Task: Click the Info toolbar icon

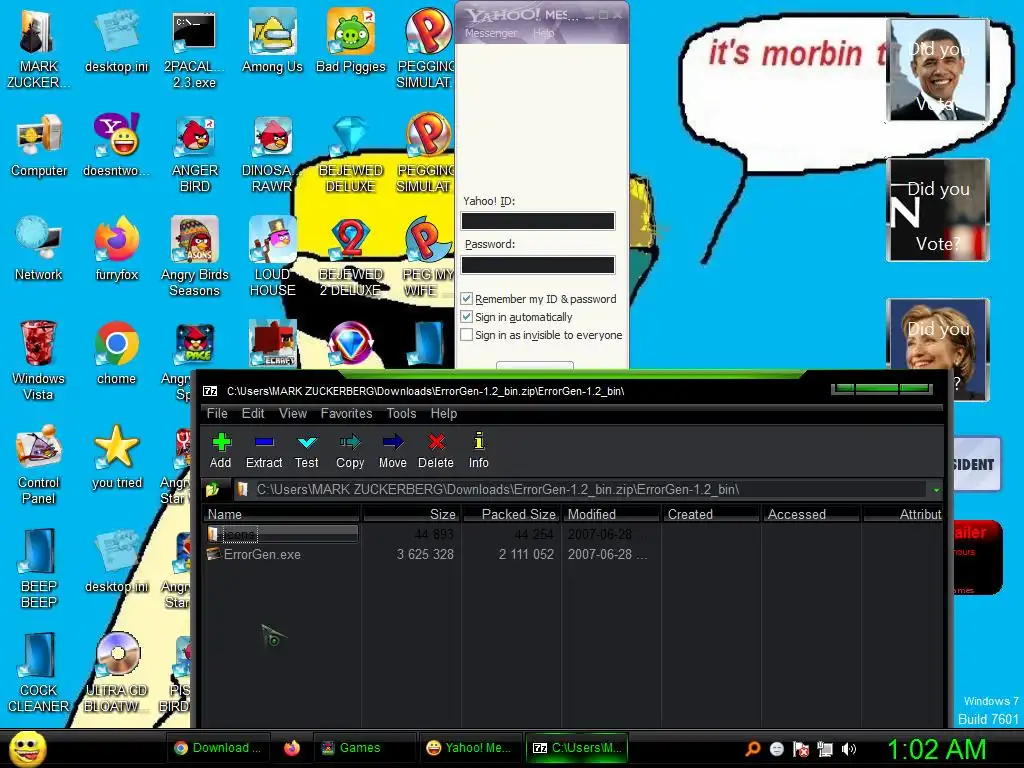Action: tap(479, 451)
